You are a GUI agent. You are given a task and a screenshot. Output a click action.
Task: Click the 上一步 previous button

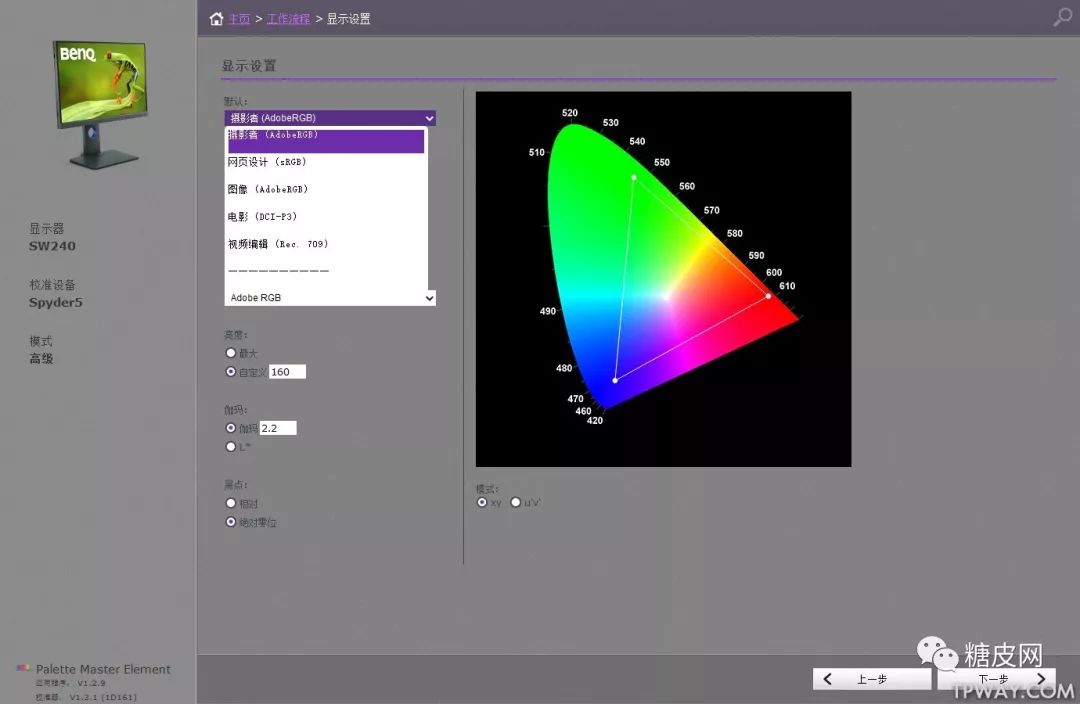click(871, 679)
